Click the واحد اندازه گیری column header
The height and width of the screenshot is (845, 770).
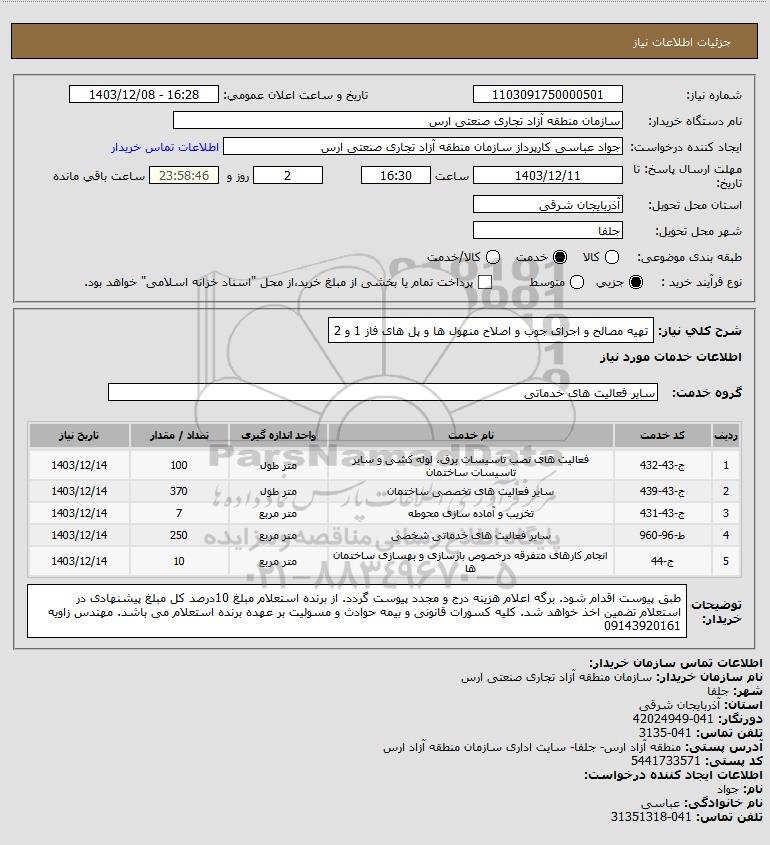point(278,435)
